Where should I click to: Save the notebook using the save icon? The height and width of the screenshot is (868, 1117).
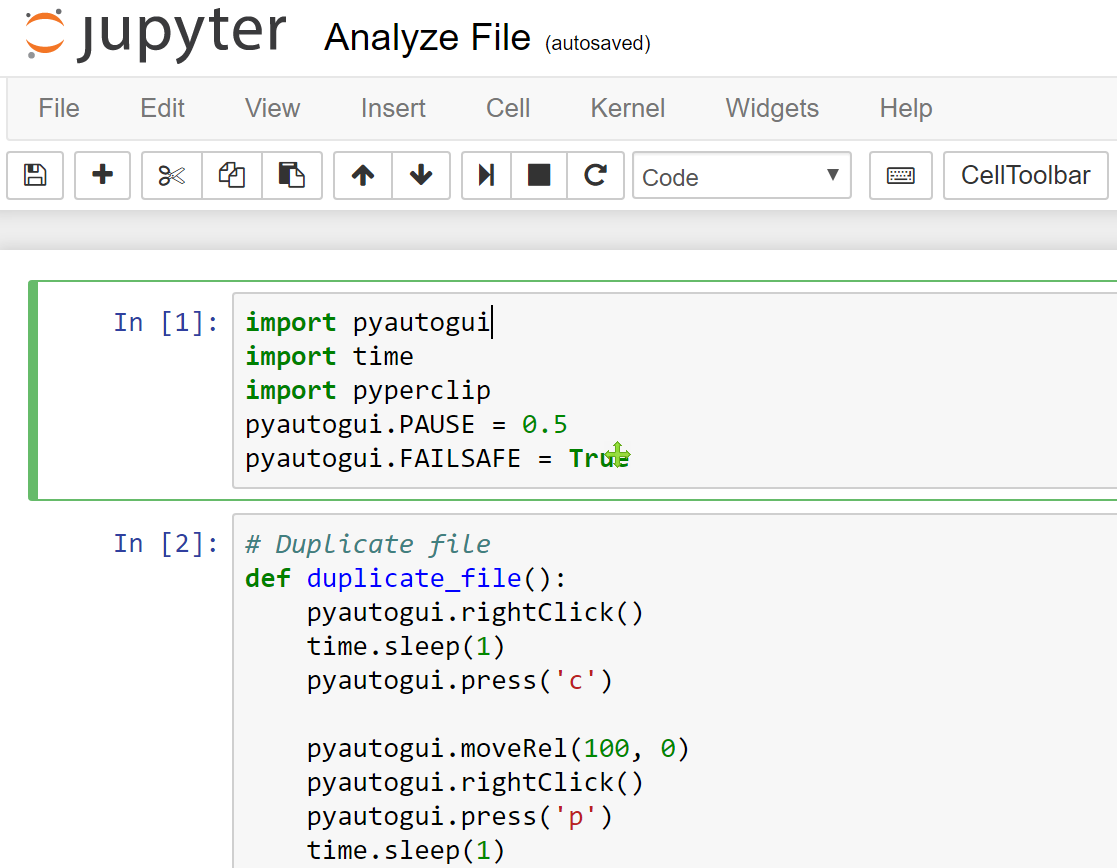coord(35,175)
